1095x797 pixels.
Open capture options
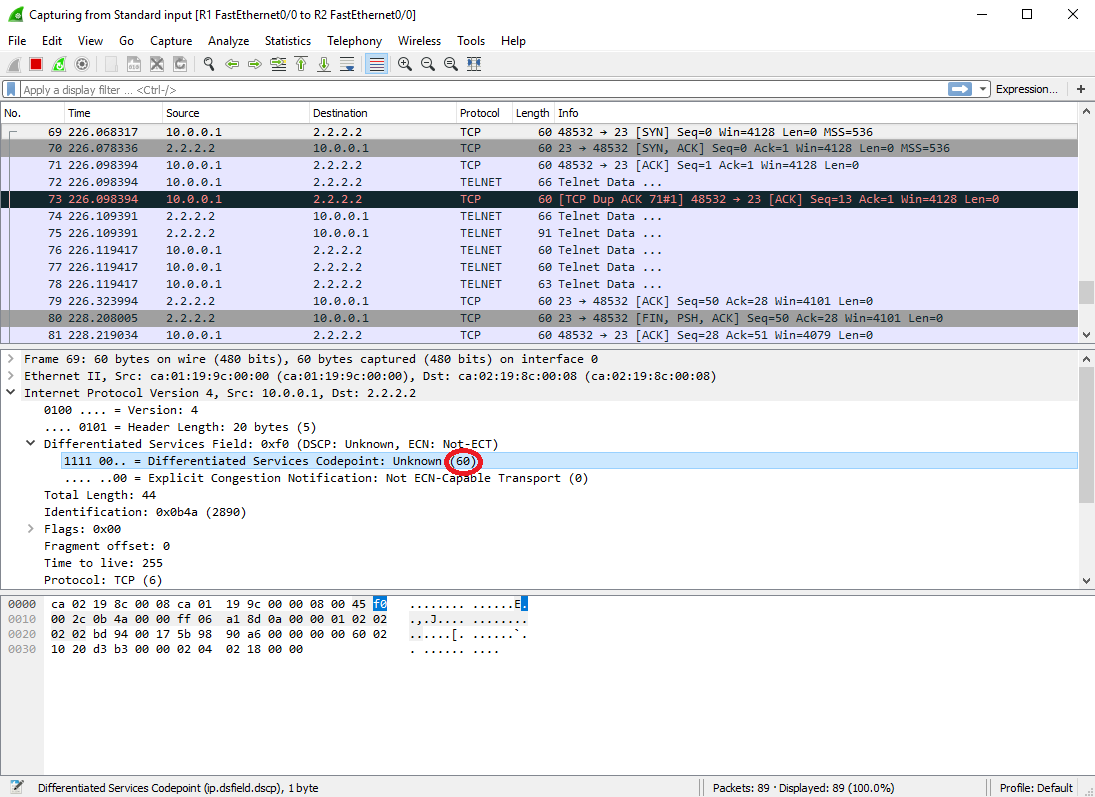[x=83, y=63]
